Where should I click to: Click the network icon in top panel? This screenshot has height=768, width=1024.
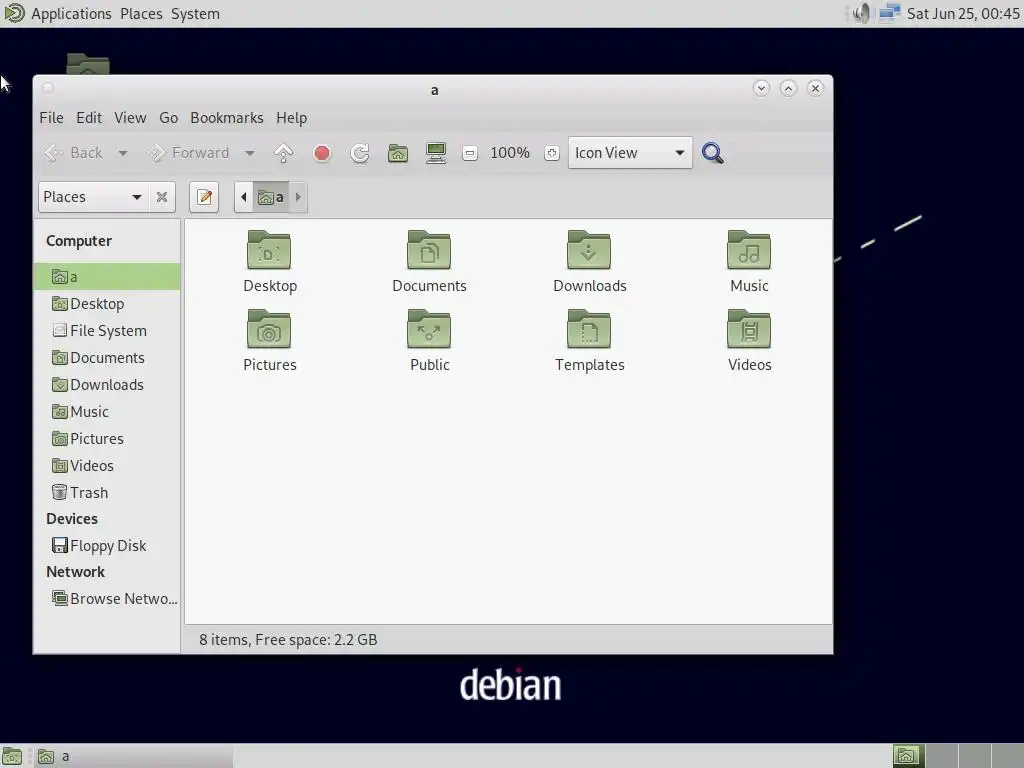889,13
